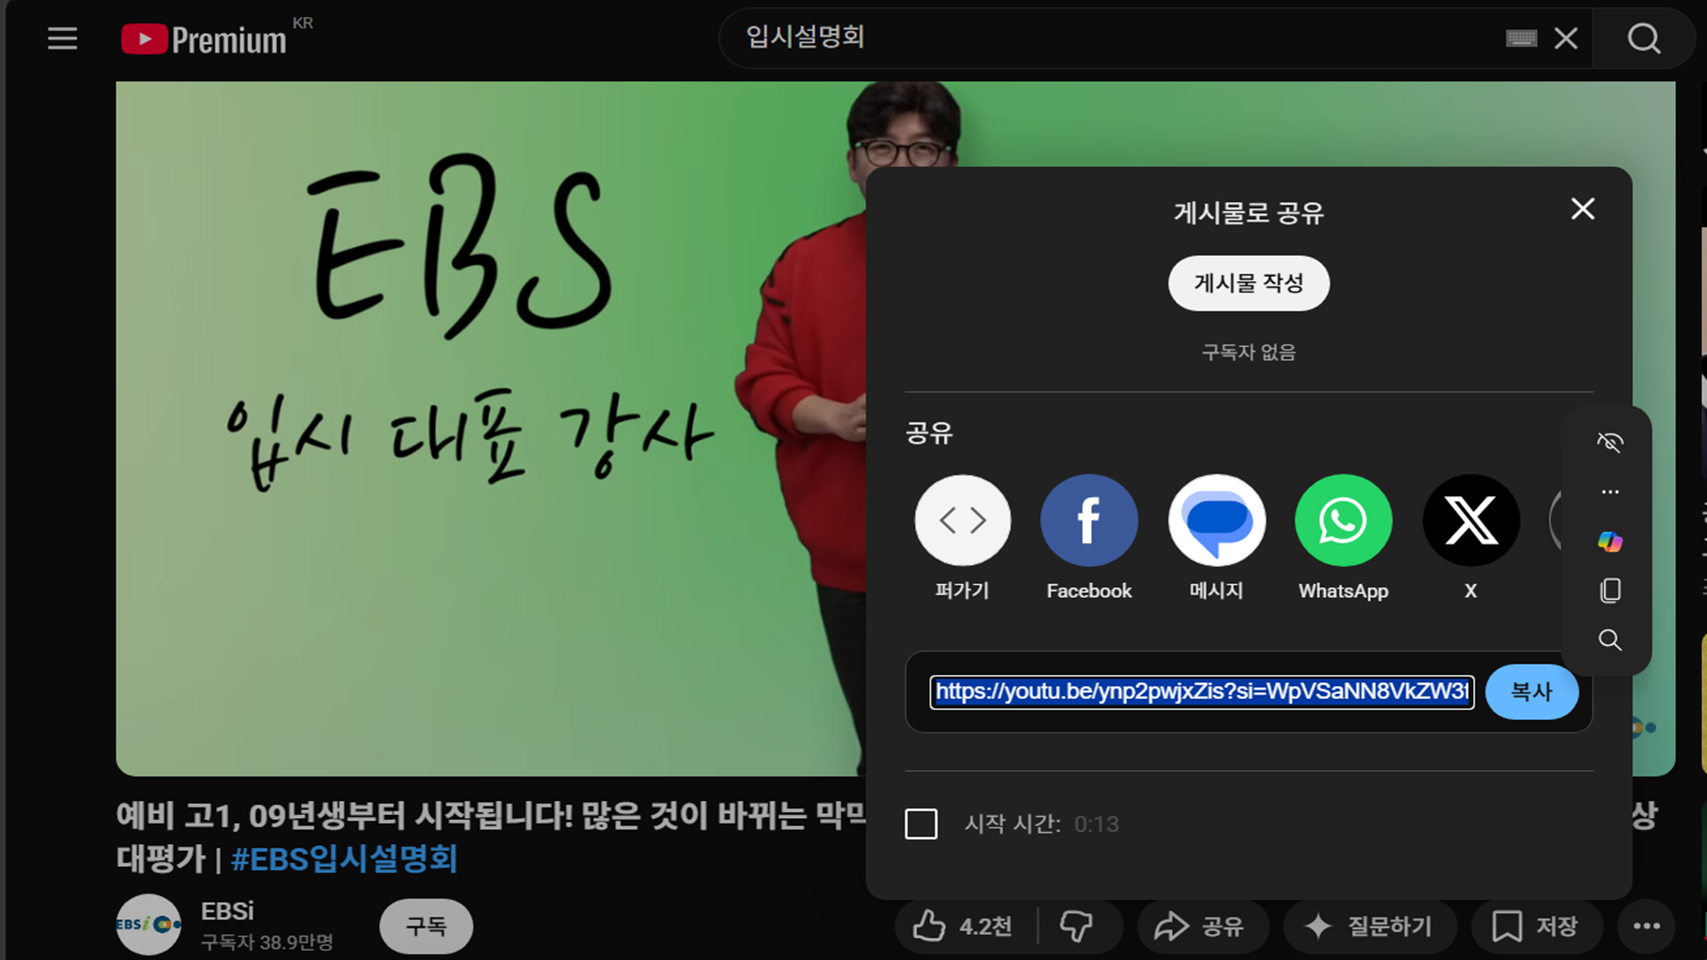This screenshot has width=1707, height=960.
Task: Visit the EBSi channel name link
Action: (227, 911)
